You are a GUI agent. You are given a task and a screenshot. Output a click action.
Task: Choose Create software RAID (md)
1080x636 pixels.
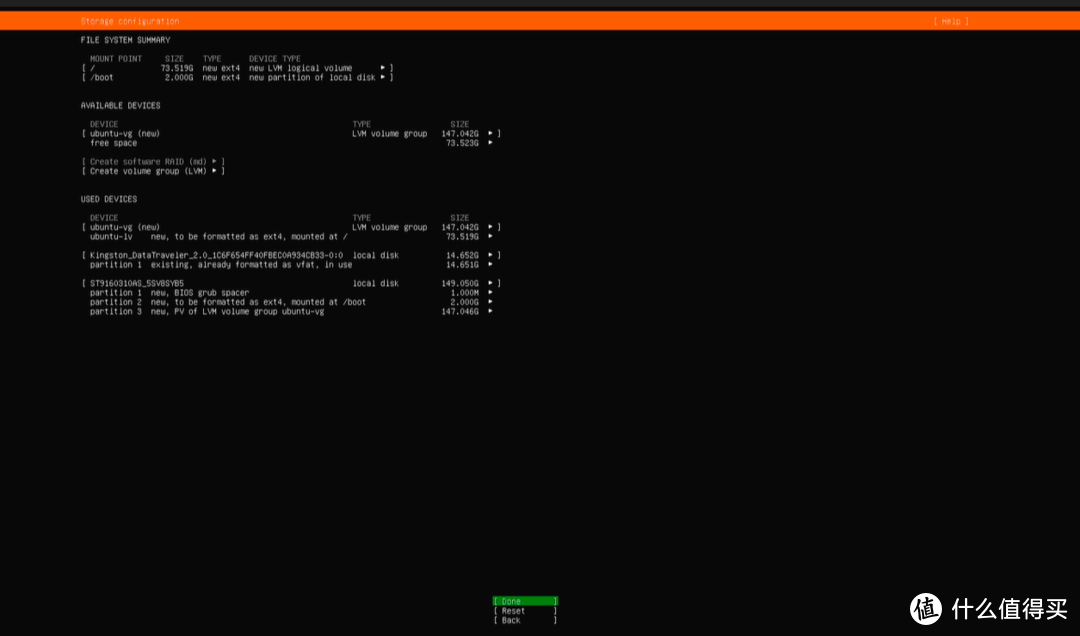pos(152,161)
